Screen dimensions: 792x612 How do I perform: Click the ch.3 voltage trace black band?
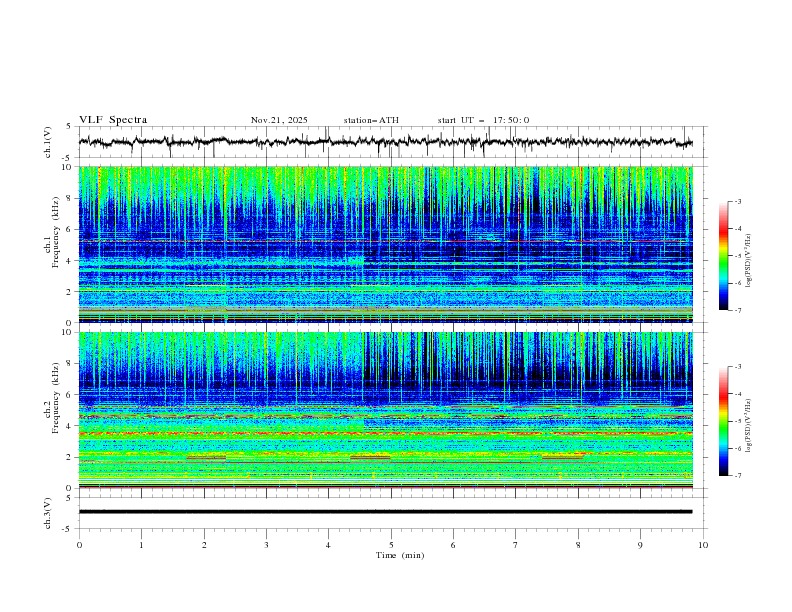coord(385,512)
